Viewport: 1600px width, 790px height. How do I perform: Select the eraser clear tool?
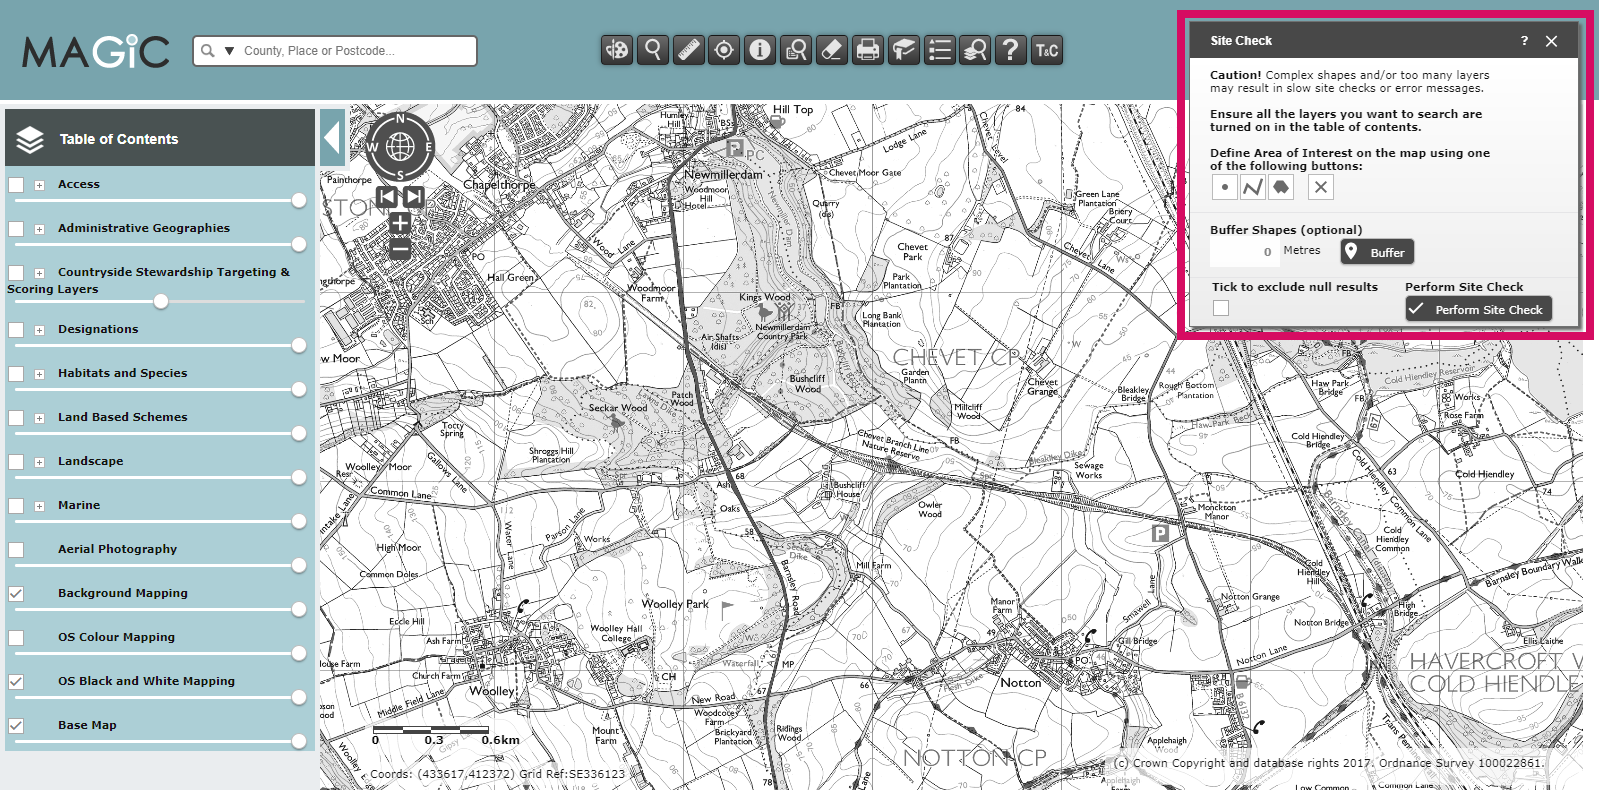point(832,49)
